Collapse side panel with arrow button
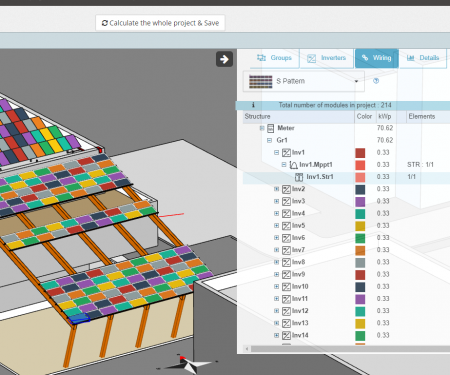 point(224,59)
